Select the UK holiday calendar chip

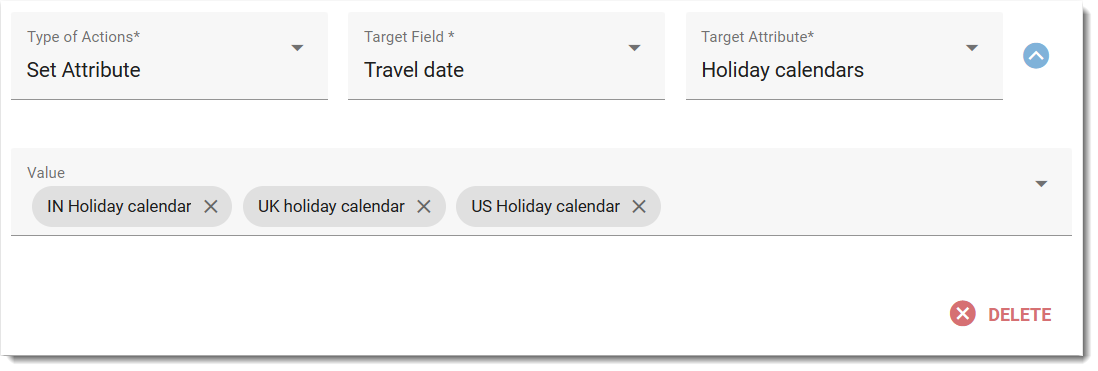(331, 206)
